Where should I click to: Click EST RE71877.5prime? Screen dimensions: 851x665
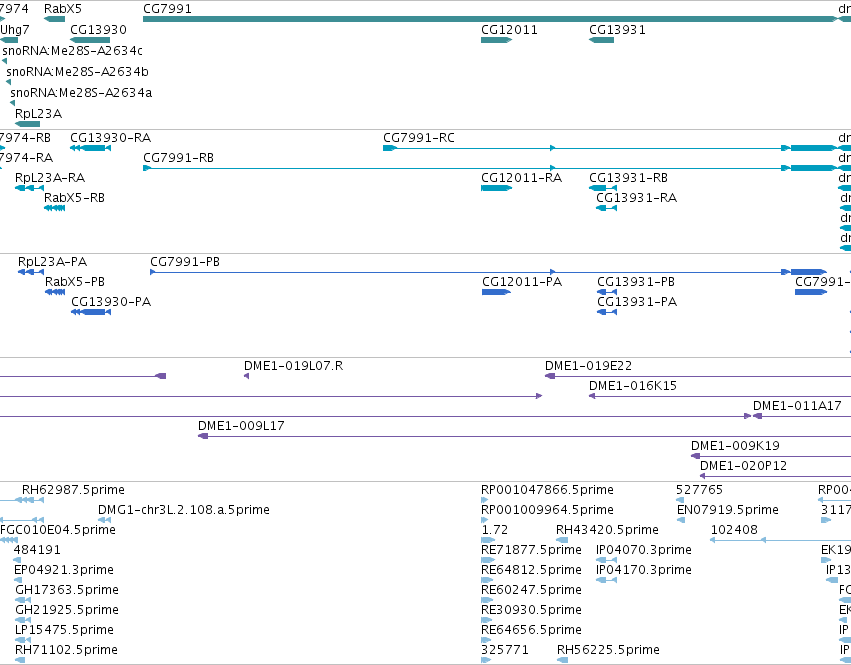click(488, 560)
